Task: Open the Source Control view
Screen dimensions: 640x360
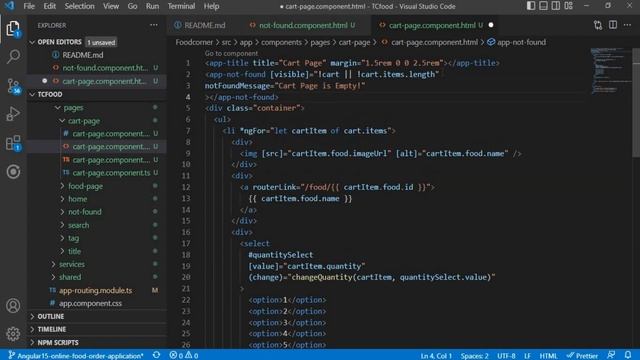Action: tap(13, 86)
